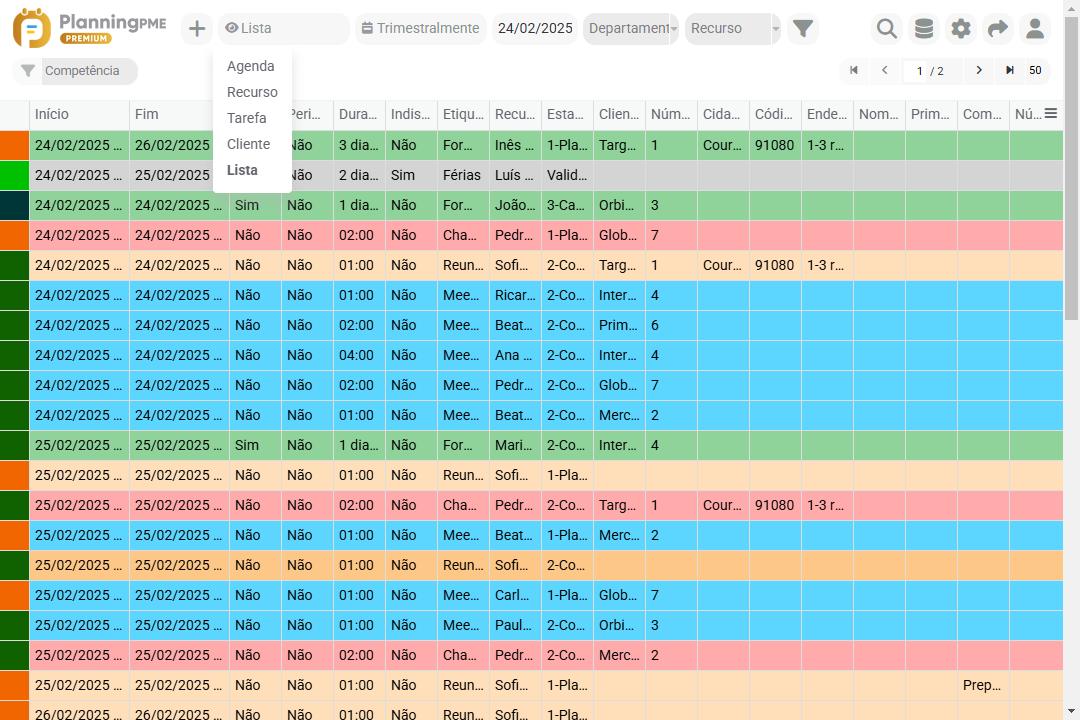
Task: Click the Clien... column header
Action: (619, 114)
